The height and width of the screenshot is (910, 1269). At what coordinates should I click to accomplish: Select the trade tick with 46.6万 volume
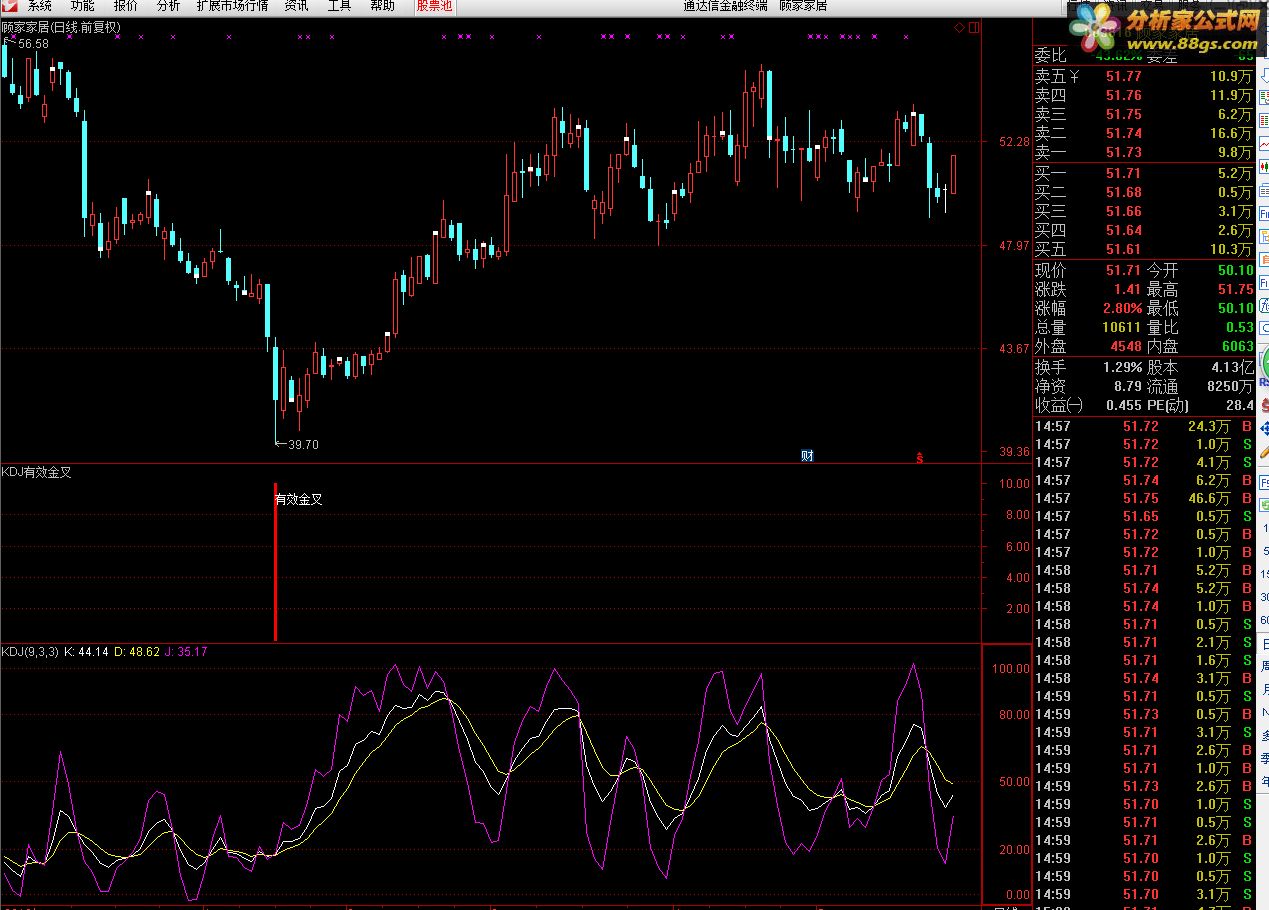pos(1144,499)
